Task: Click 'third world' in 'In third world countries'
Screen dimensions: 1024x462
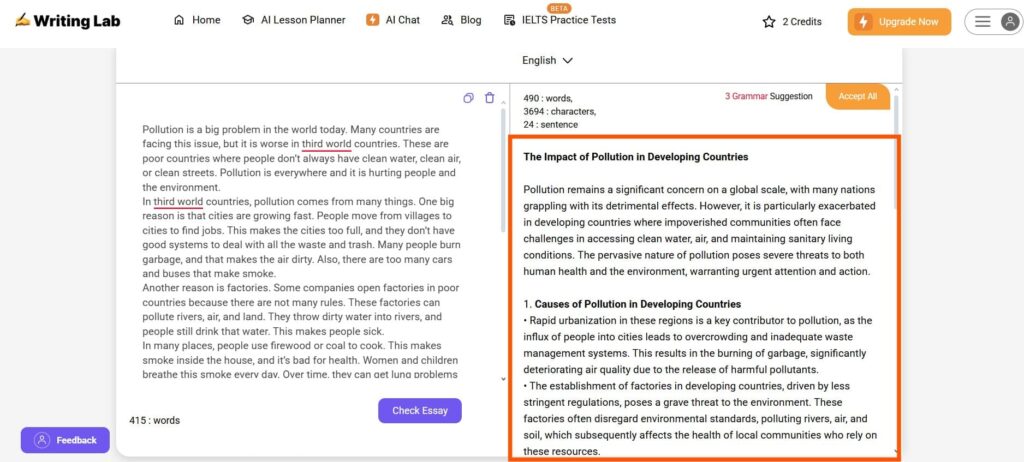Action: [x=178, y=201]
